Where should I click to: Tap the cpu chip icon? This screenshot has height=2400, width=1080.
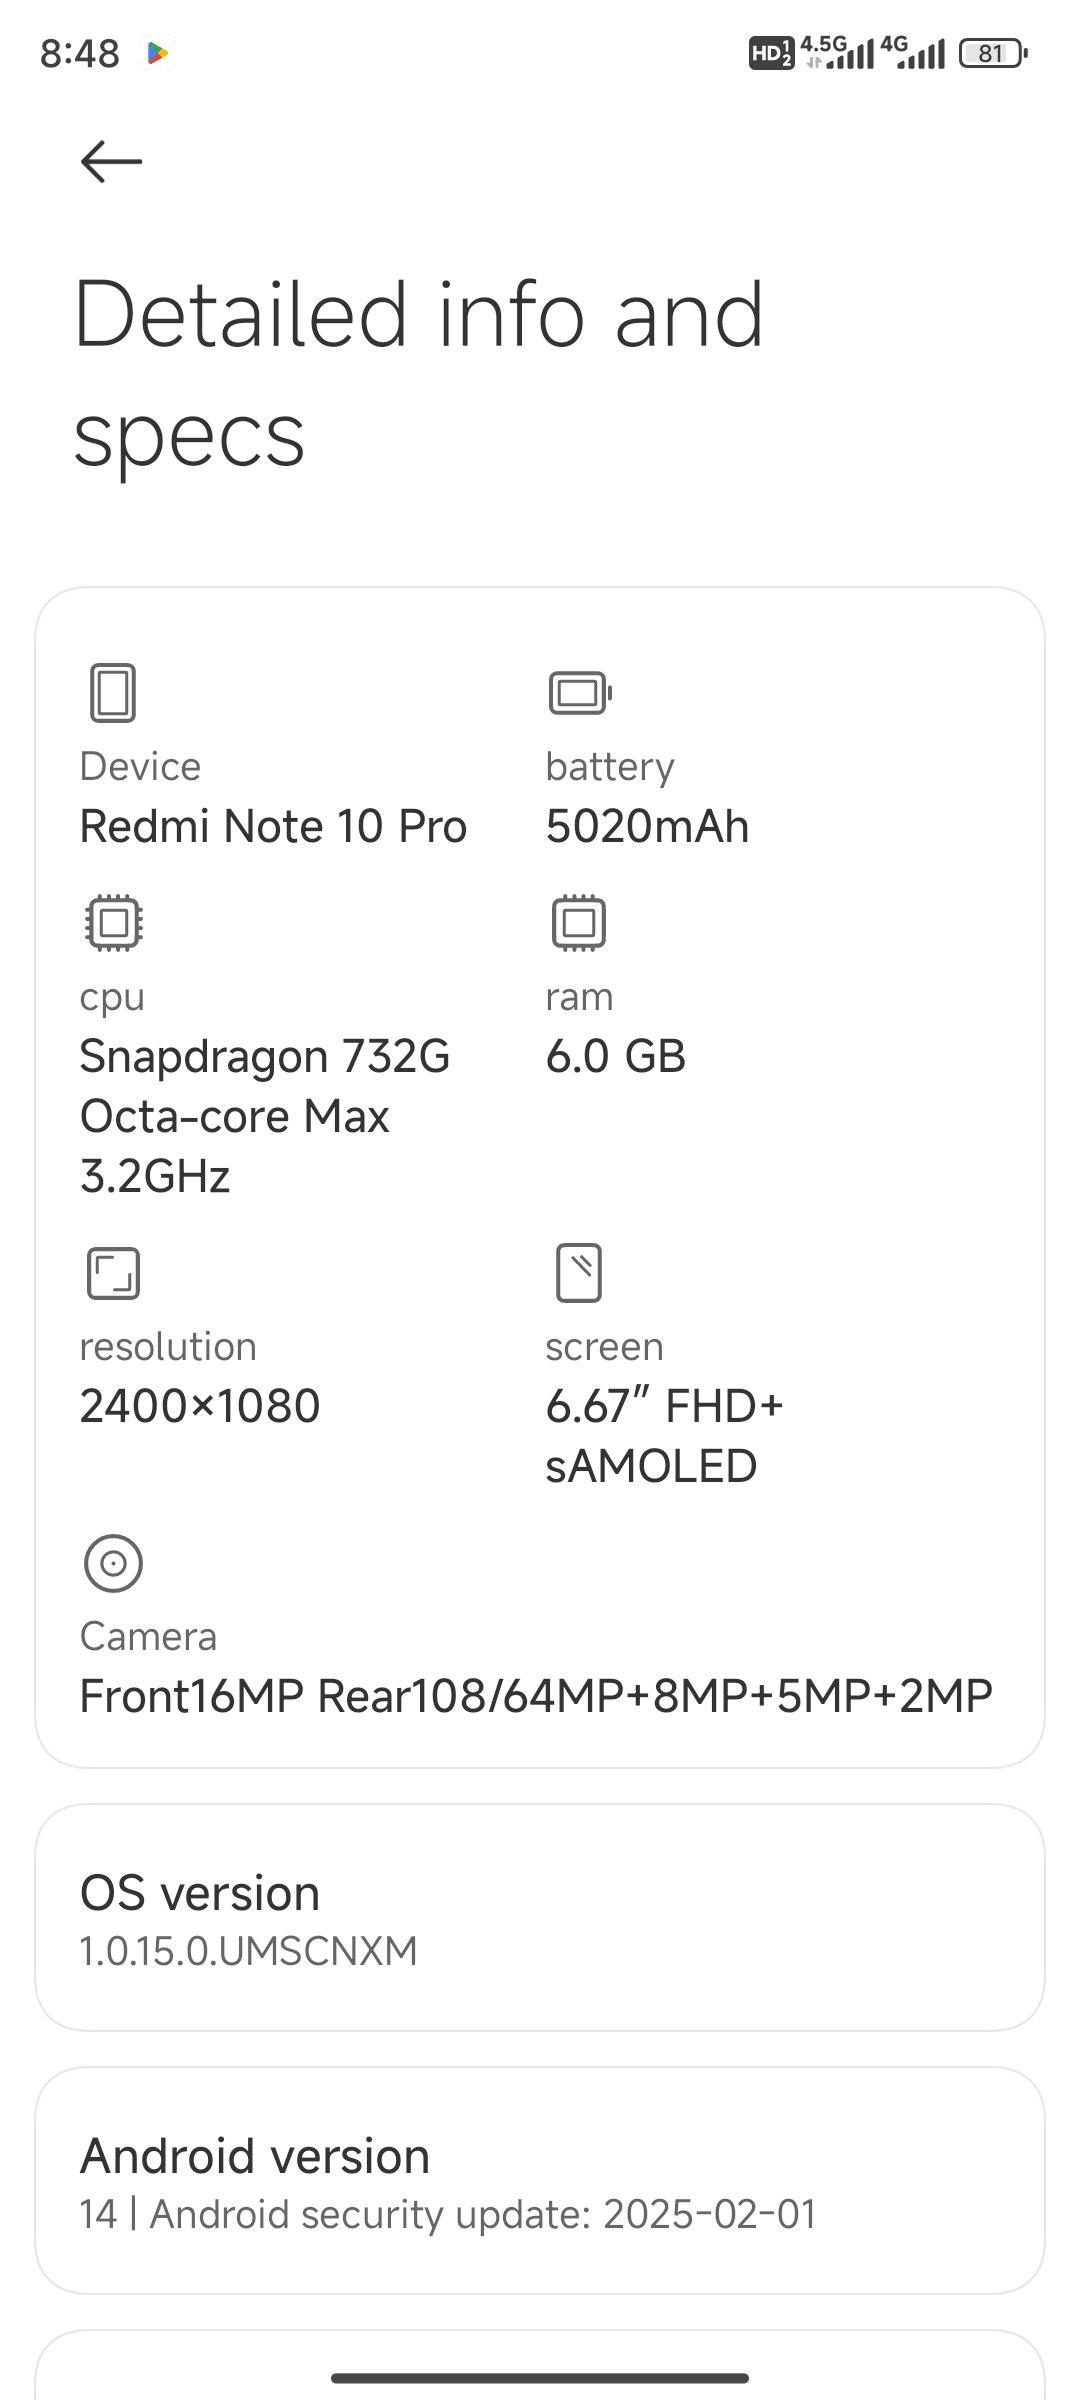[114, 922]
